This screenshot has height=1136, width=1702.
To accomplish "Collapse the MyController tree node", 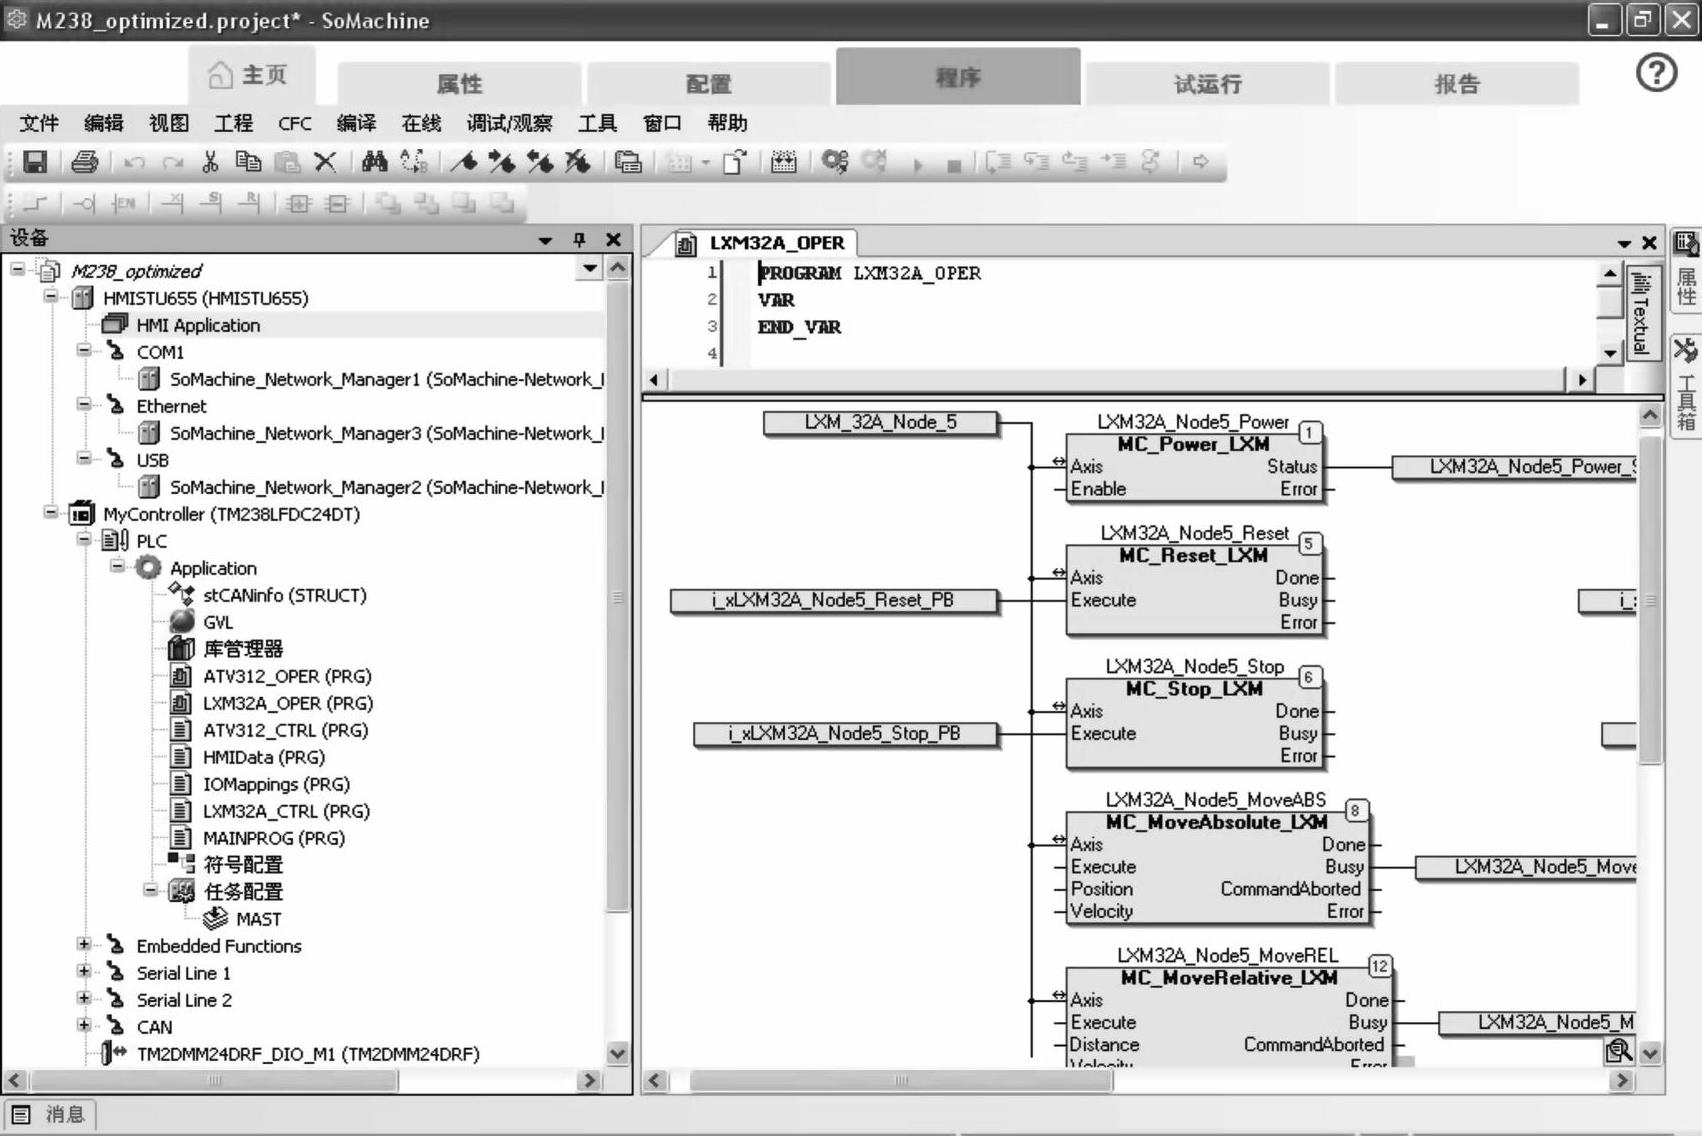I will 51,513.
